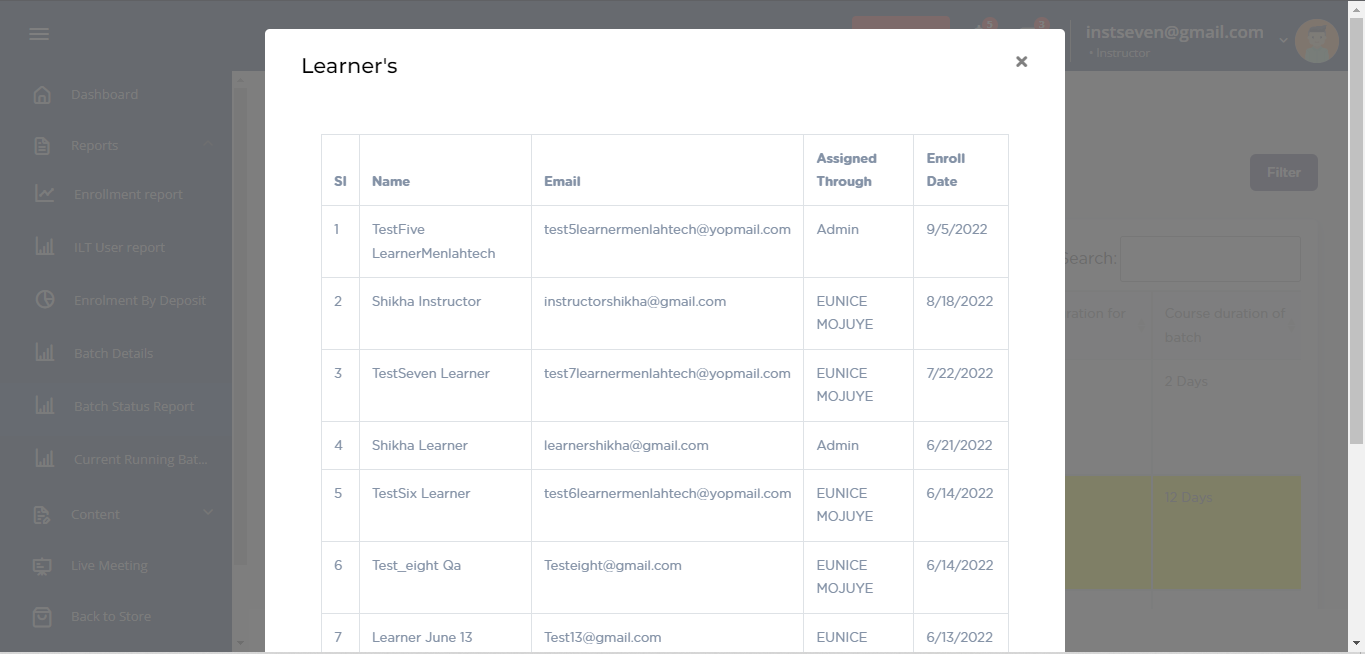Click the hamburger menu icon
This screenshot has width=1365, height=654.
[x=39, y=34]
